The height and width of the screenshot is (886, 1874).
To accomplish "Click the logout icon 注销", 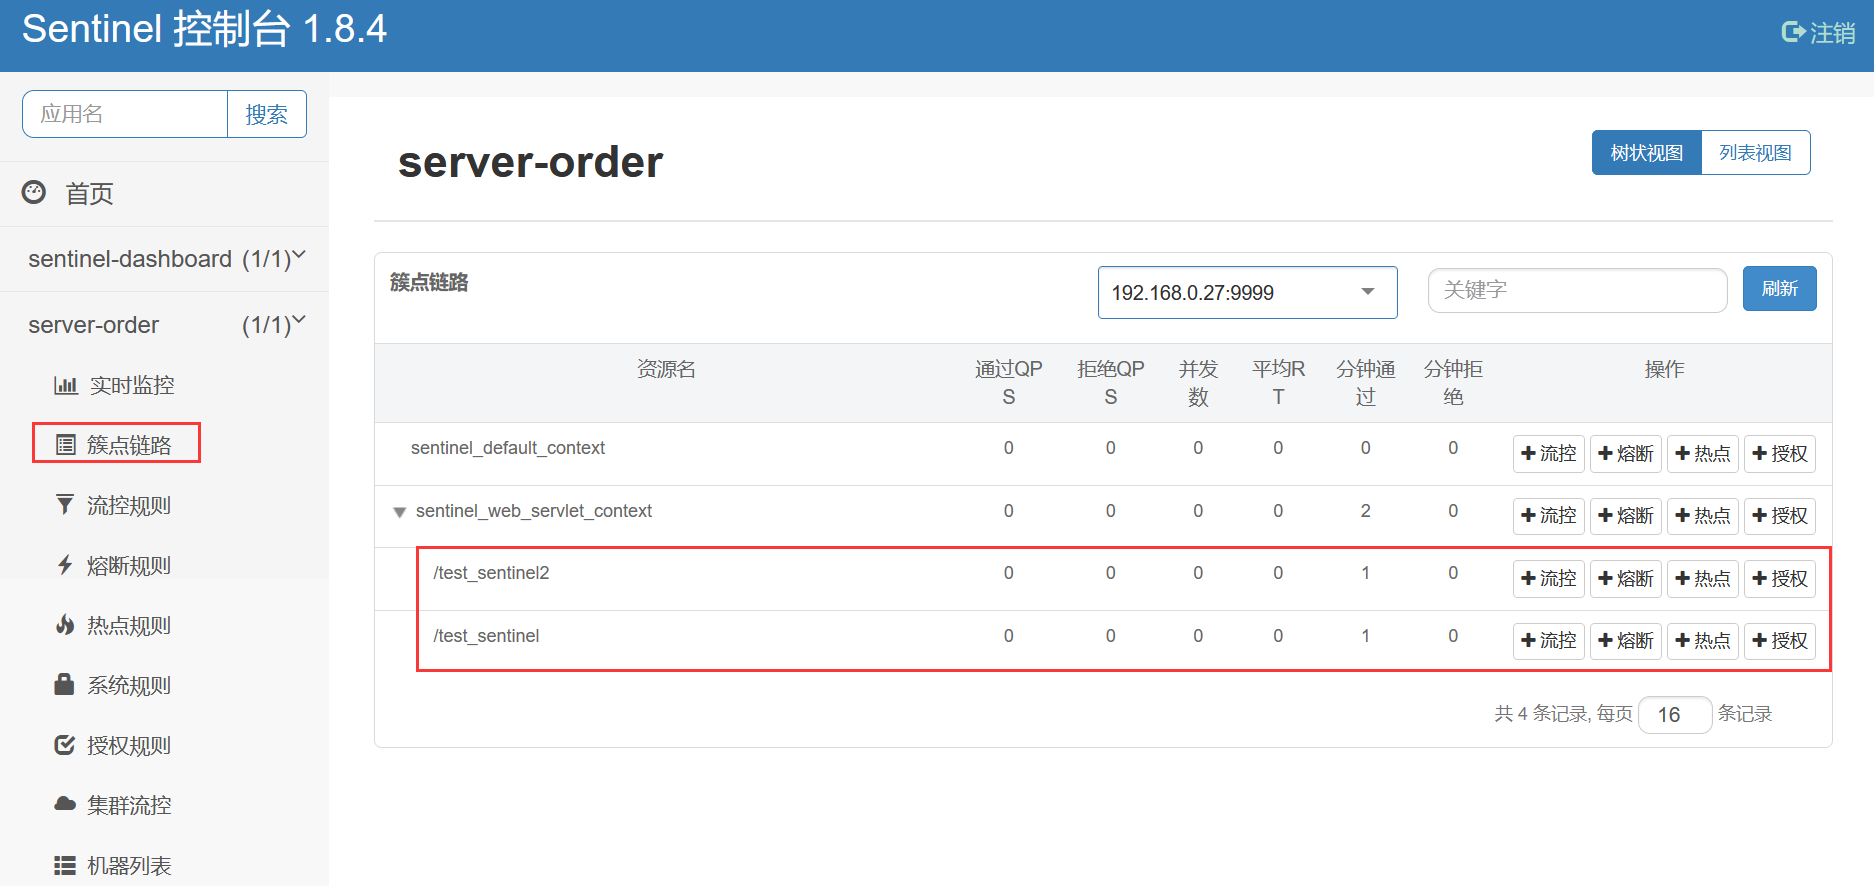I will click(x=1794, y=33).
